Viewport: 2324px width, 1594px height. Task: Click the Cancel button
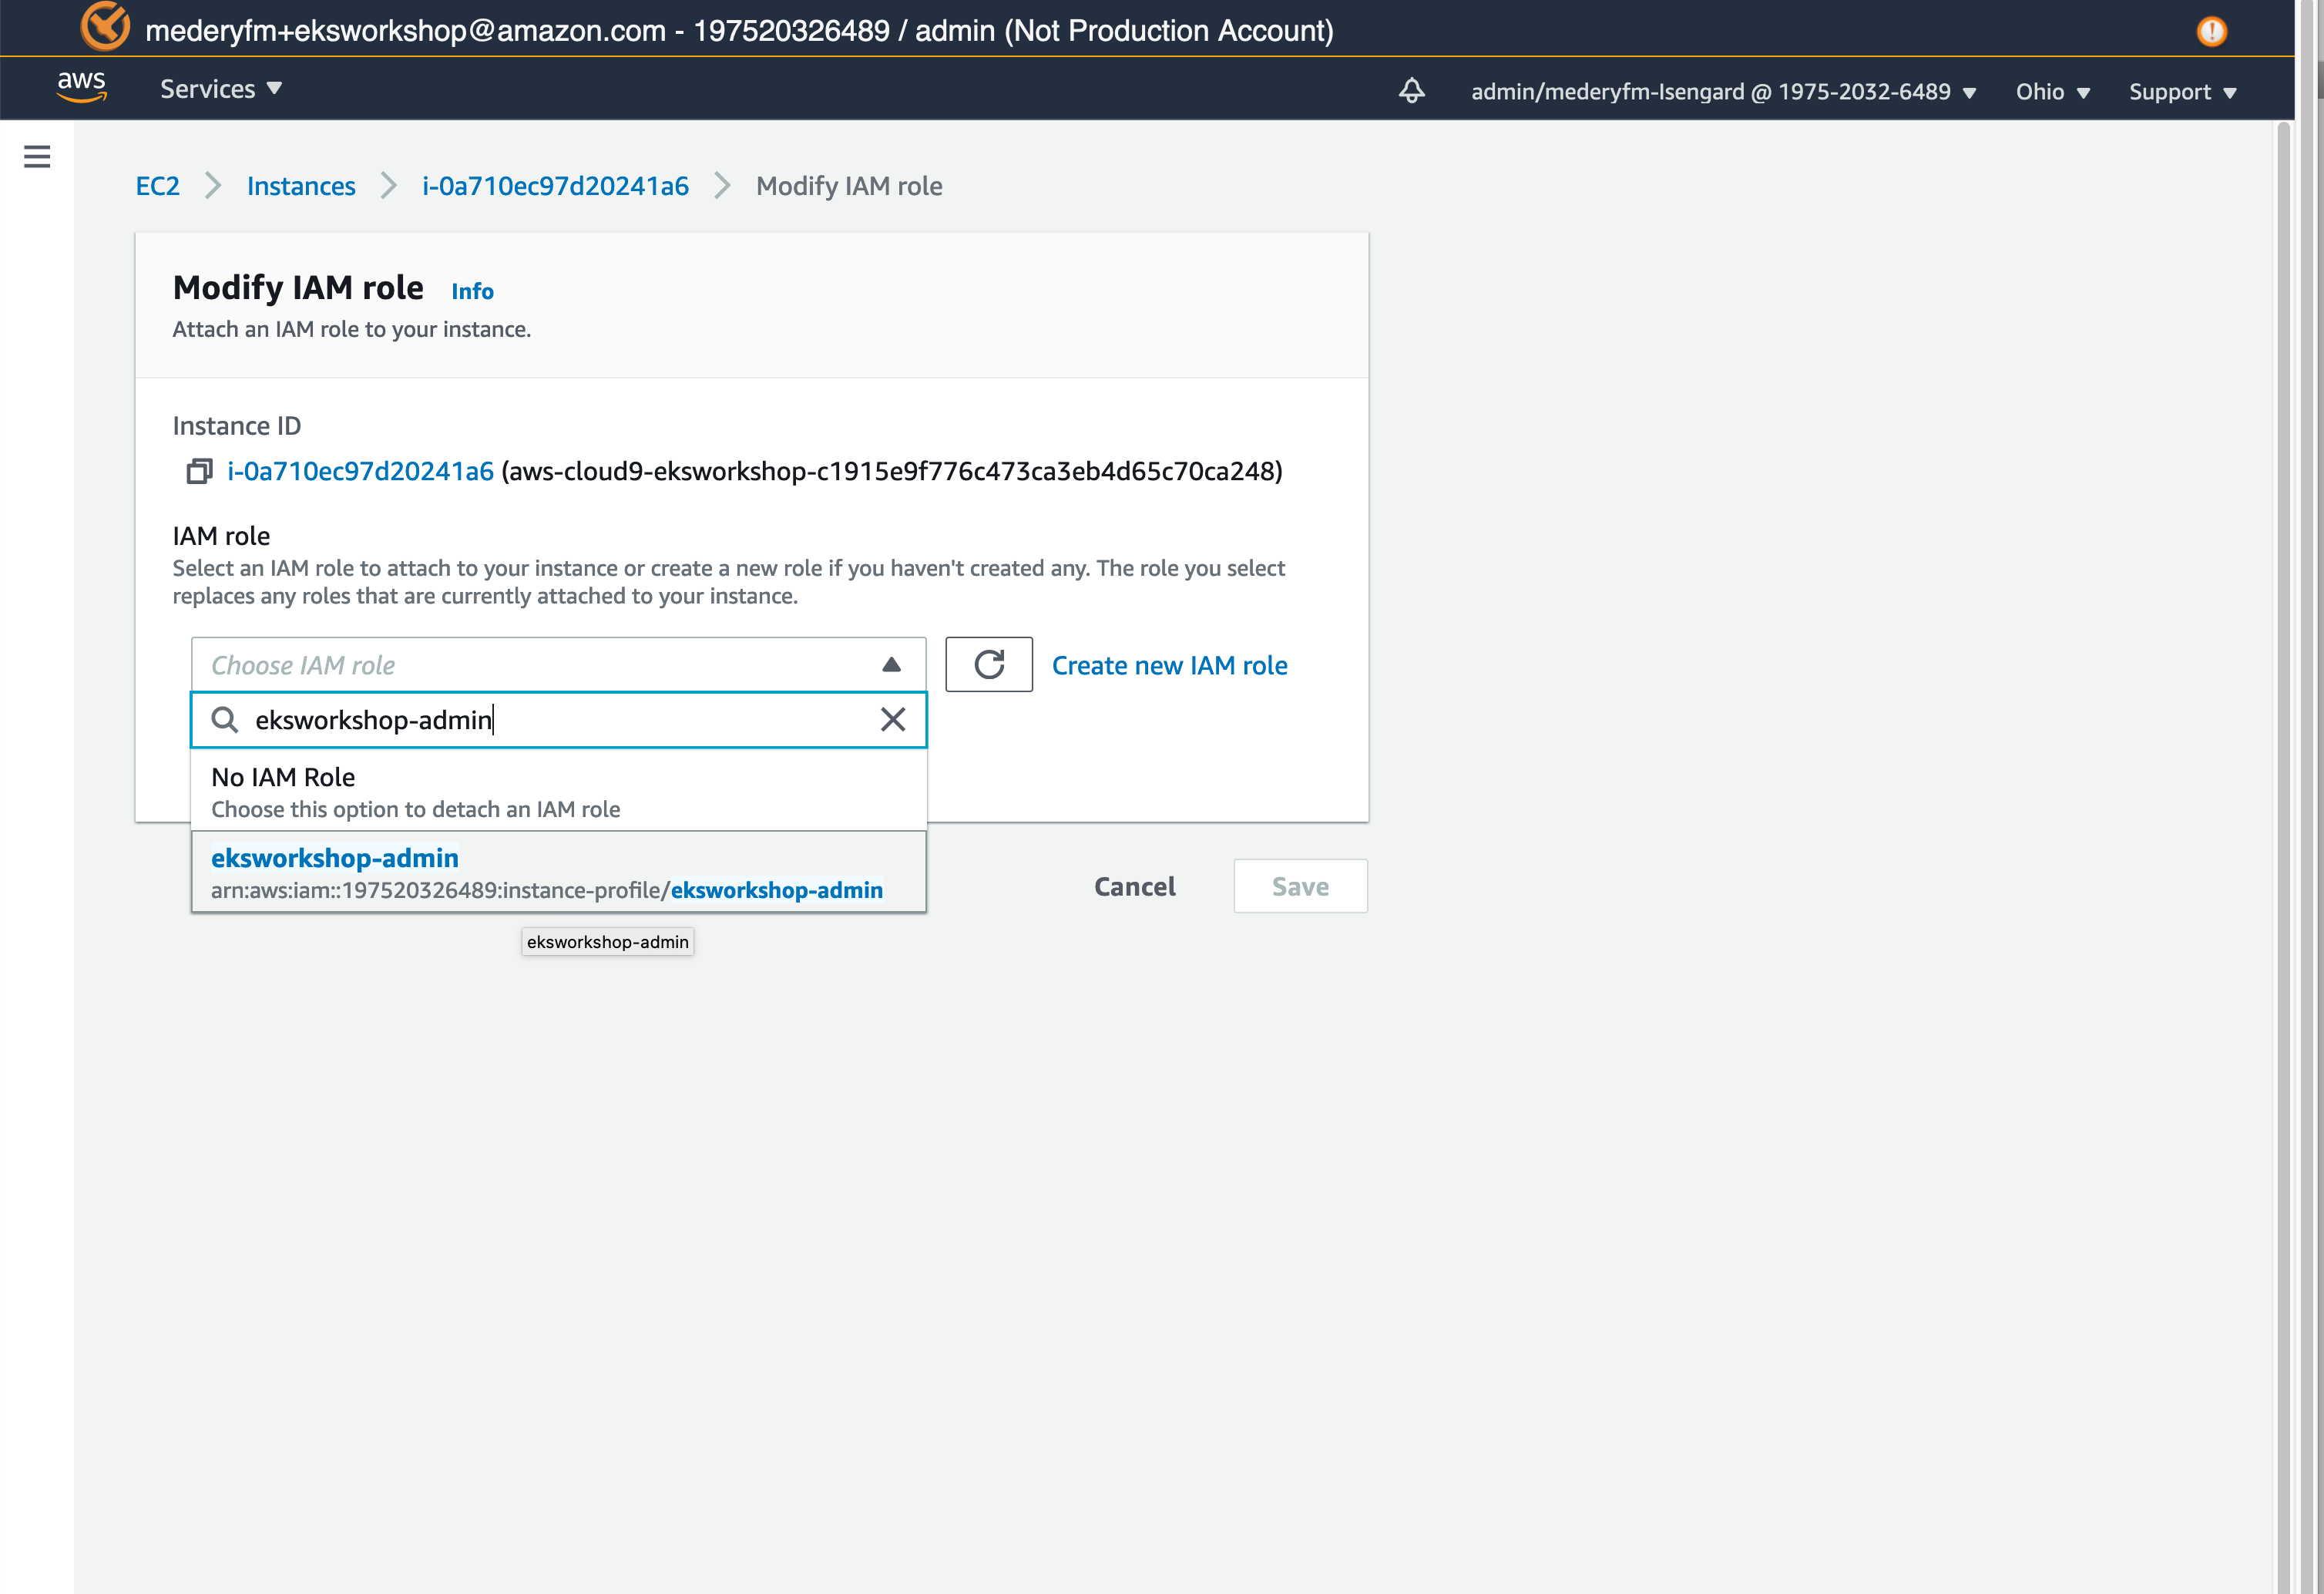click(1133, 886)
